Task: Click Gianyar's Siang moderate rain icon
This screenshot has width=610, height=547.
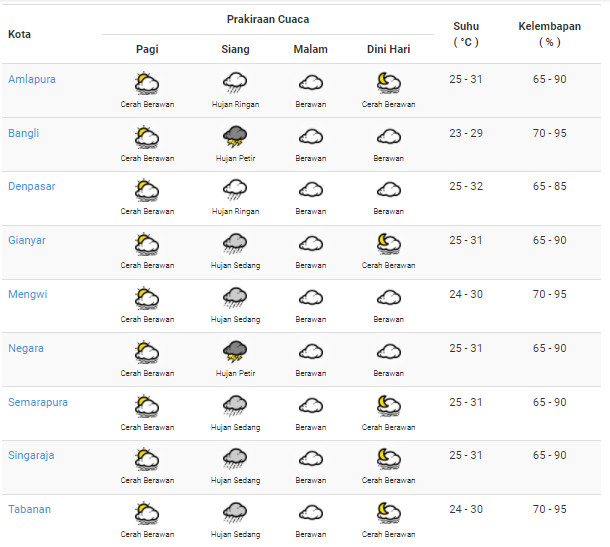Action: (235, 244)
